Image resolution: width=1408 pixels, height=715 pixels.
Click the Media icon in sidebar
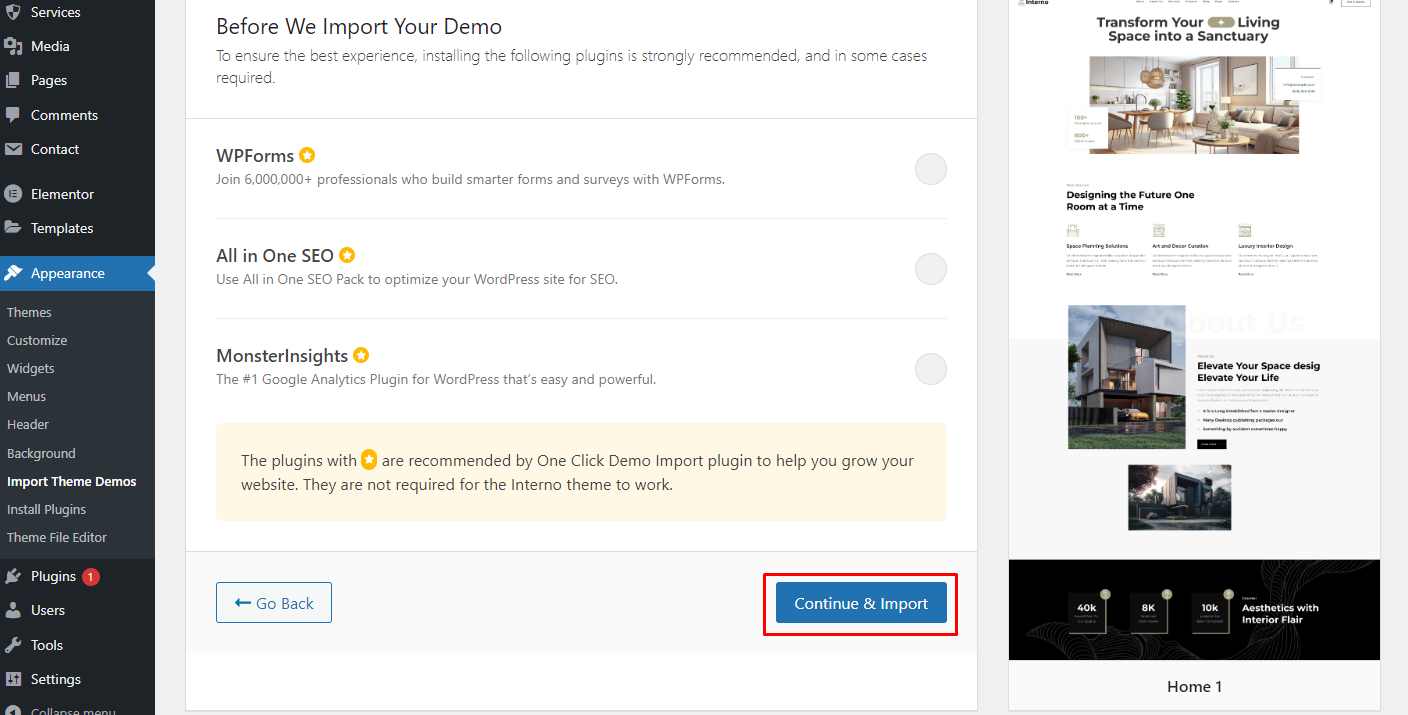tap(13, 46)
